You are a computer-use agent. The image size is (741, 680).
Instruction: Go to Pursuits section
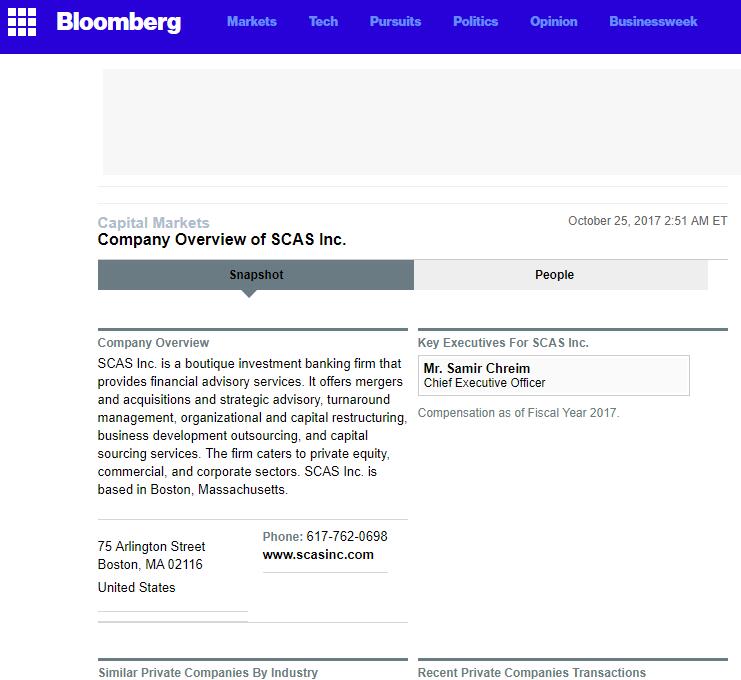[395, 21]
